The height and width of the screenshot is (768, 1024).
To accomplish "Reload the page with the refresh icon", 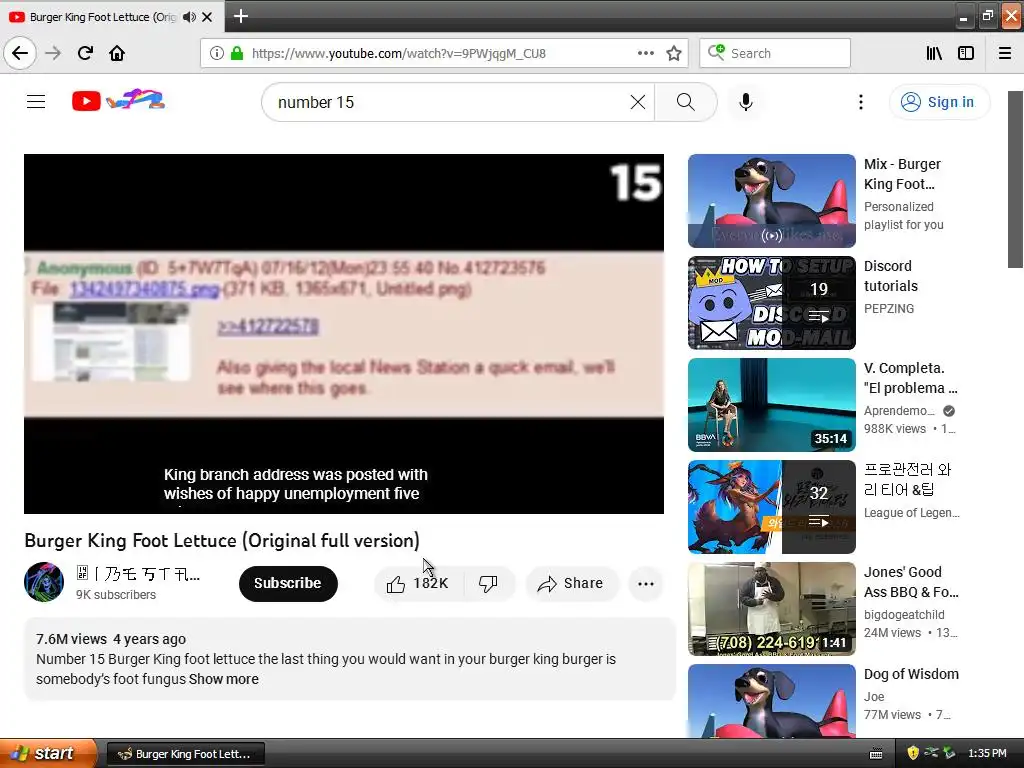I will point(85,53).
